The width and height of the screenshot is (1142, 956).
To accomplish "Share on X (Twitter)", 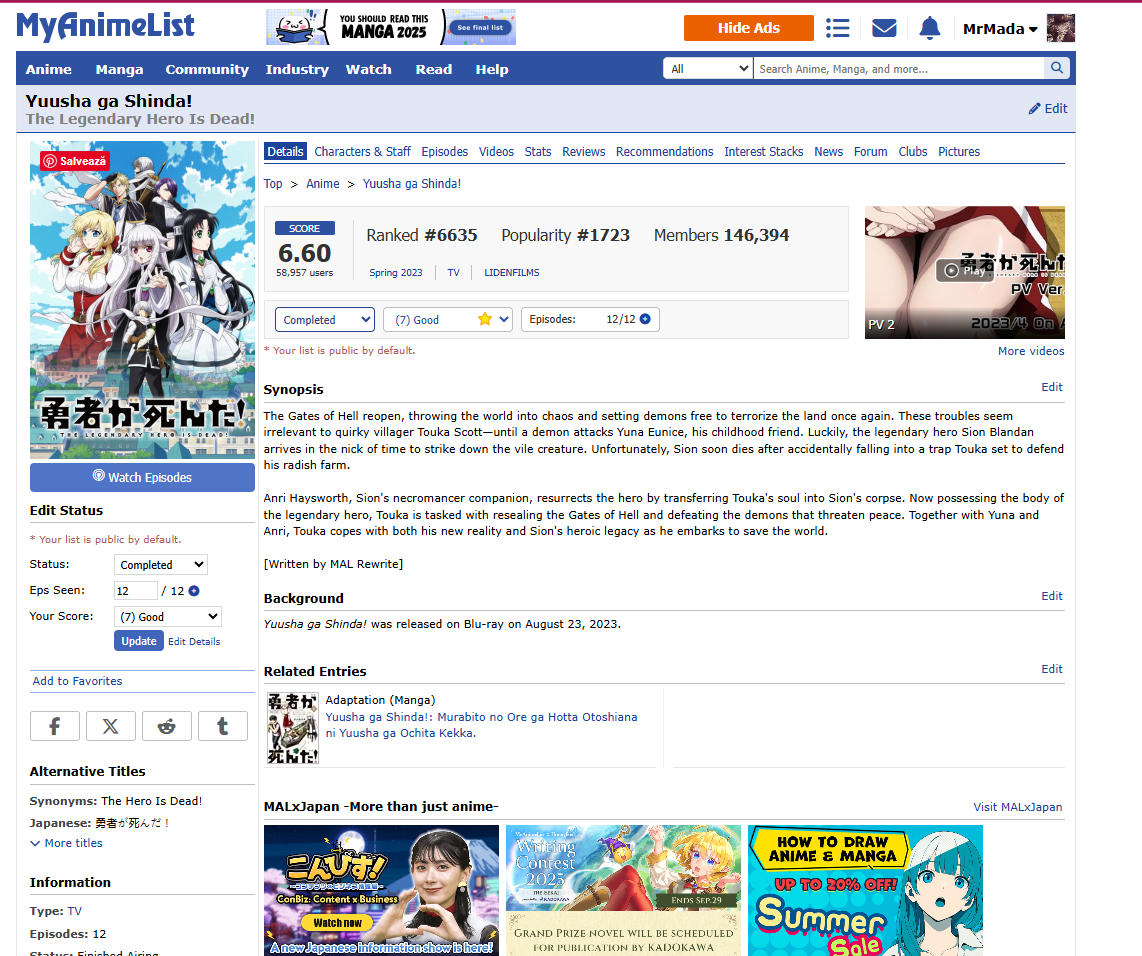I will 111,726.
